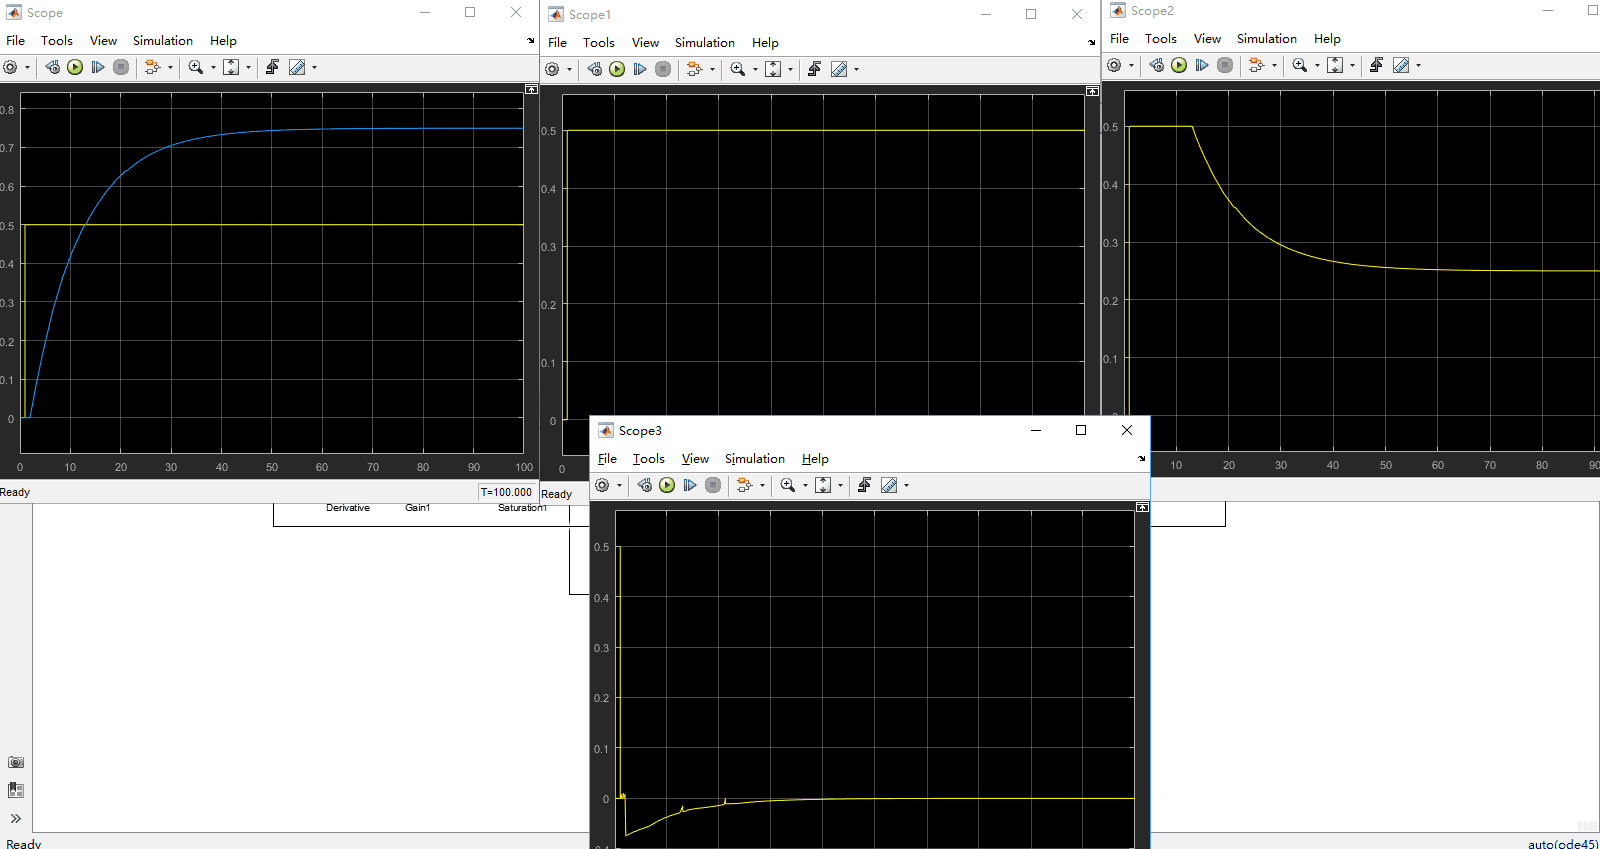Screen dimensions: 1600x849
Task: Open Configuration Properties in Scope2
Action: 1114,65
